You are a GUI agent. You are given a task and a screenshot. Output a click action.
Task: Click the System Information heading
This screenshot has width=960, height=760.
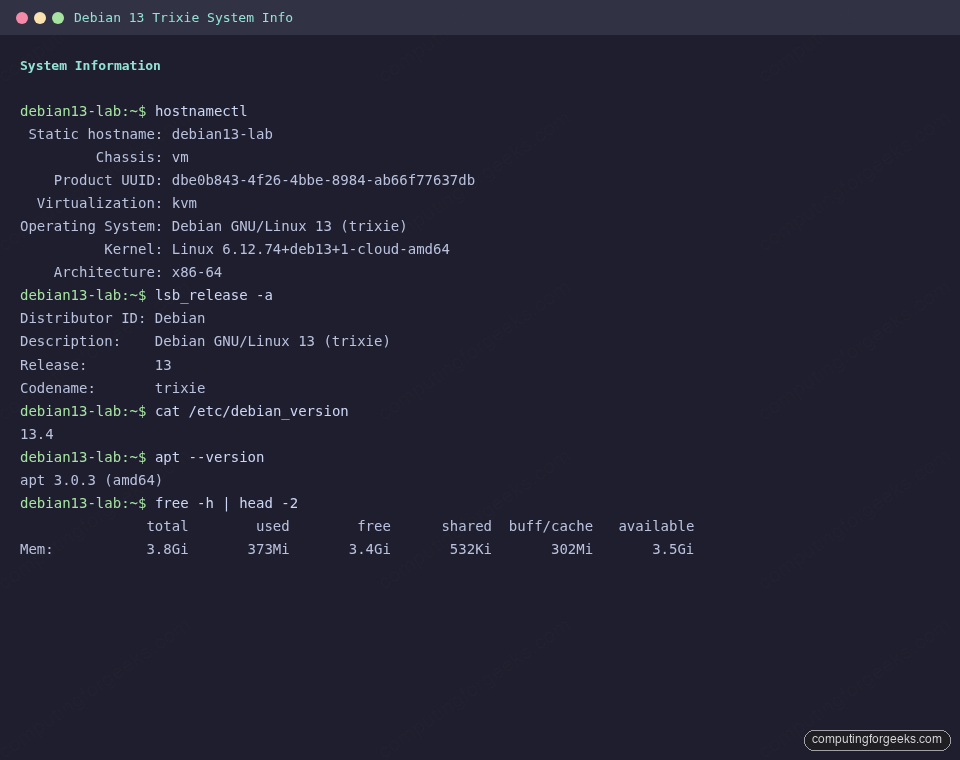(90, 66)
